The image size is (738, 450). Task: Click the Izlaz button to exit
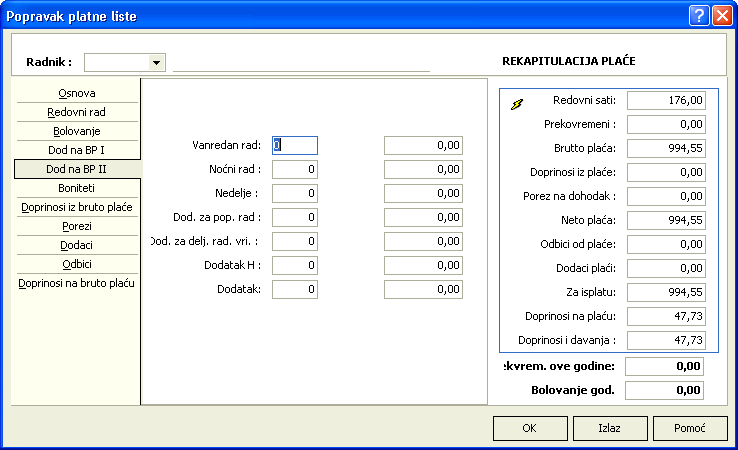pyautogui.click(x=609, y=428)
